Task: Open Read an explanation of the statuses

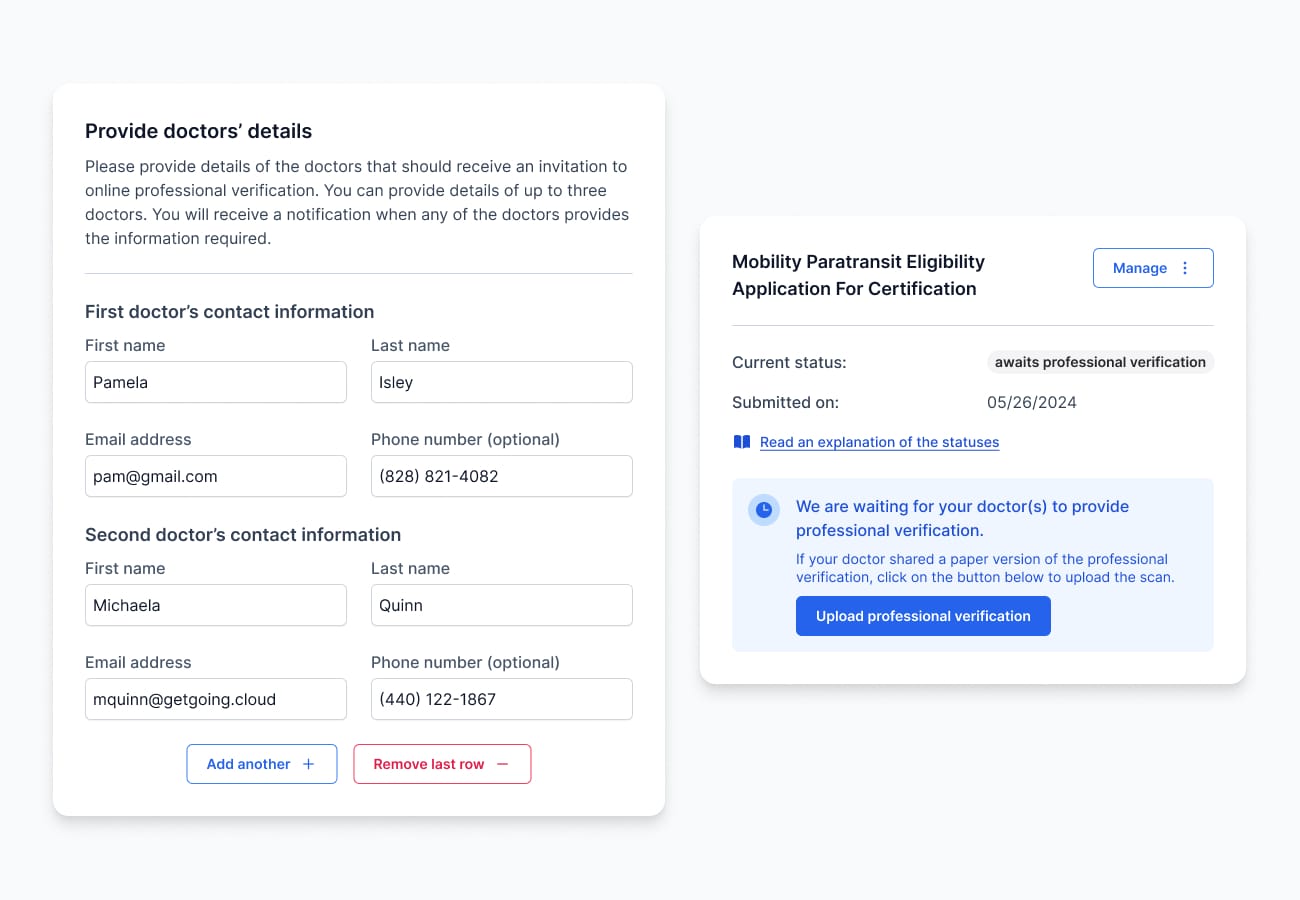Action: 879,442
